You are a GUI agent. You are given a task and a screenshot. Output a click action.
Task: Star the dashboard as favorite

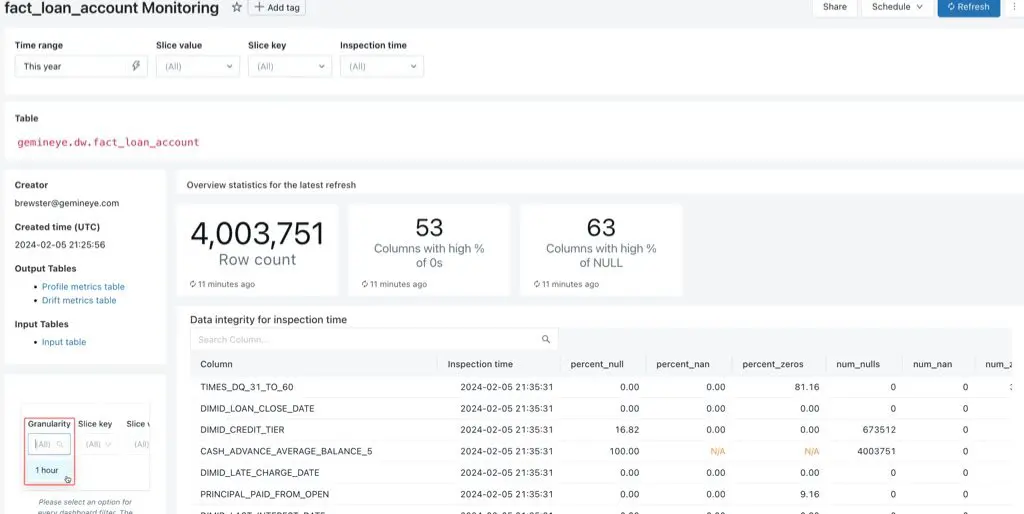click(x=237, y=7)
